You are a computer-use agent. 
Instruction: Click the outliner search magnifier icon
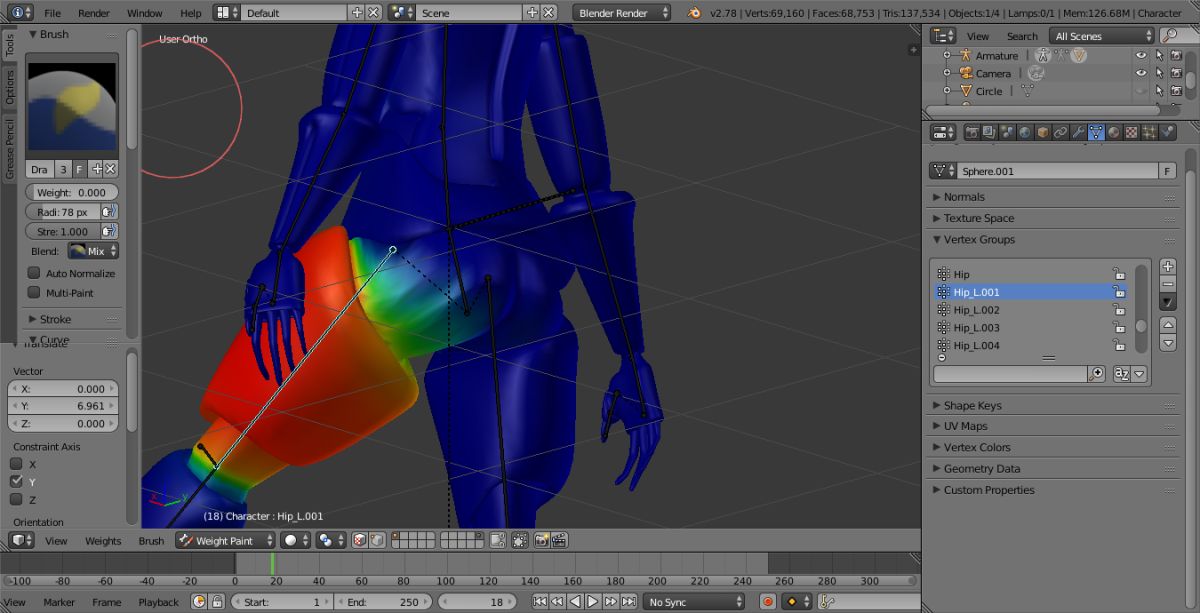point(1169,36)
